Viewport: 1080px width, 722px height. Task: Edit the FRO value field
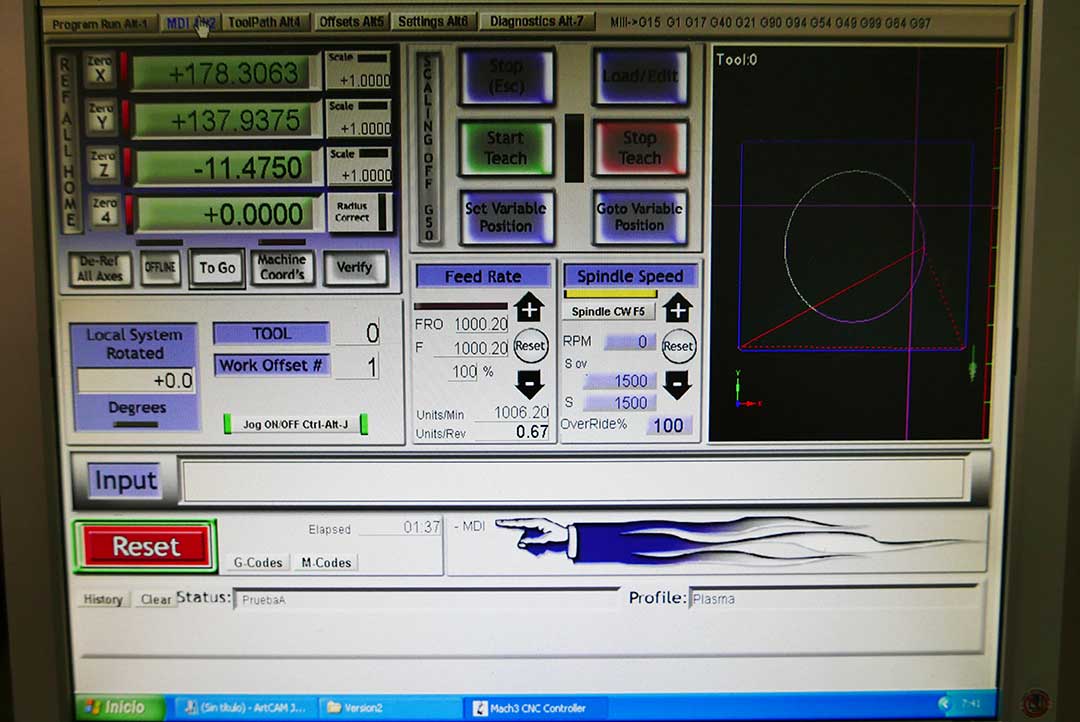[480, 324]
